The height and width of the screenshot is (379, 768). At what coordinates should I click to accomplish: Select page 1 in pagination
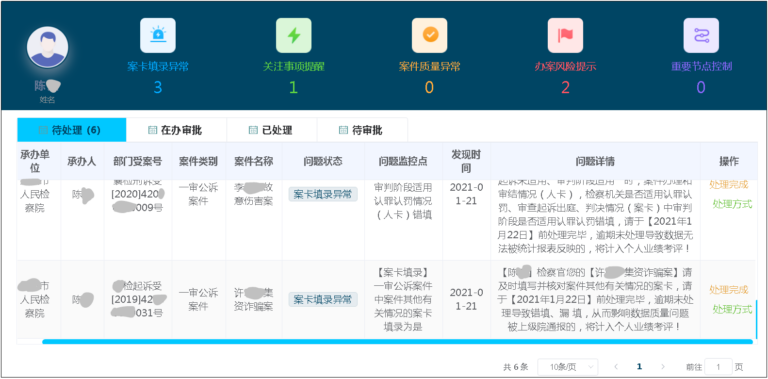click(x=639, y=366)
